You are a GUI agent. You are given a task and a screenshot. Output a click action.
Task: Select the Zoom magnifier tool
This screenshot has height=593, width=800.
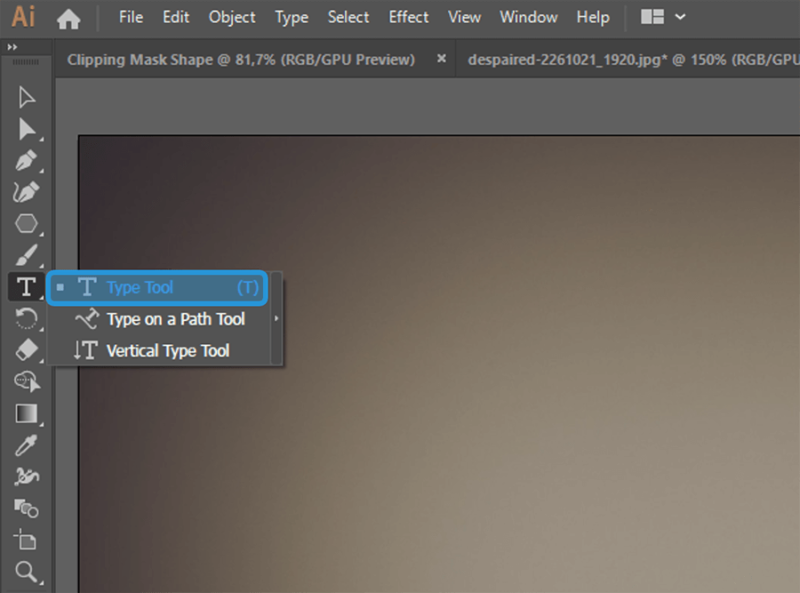[x=26, y=572]
